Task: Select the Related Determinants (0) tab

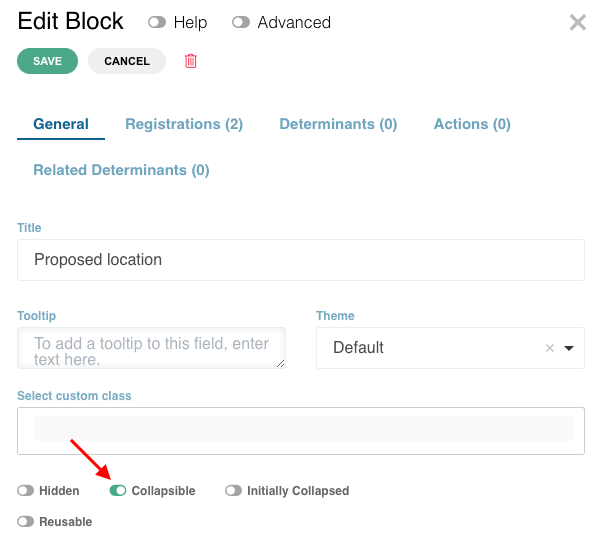Action: point(121,170)
